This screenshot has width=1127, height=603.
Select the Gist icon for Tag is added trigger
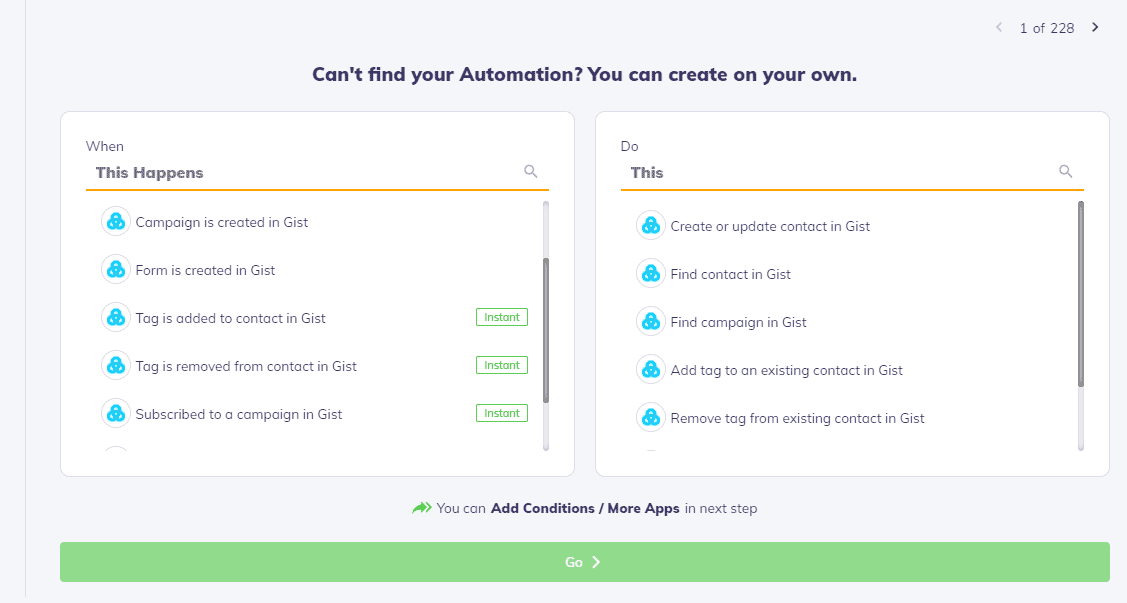[x=115, y=318]
